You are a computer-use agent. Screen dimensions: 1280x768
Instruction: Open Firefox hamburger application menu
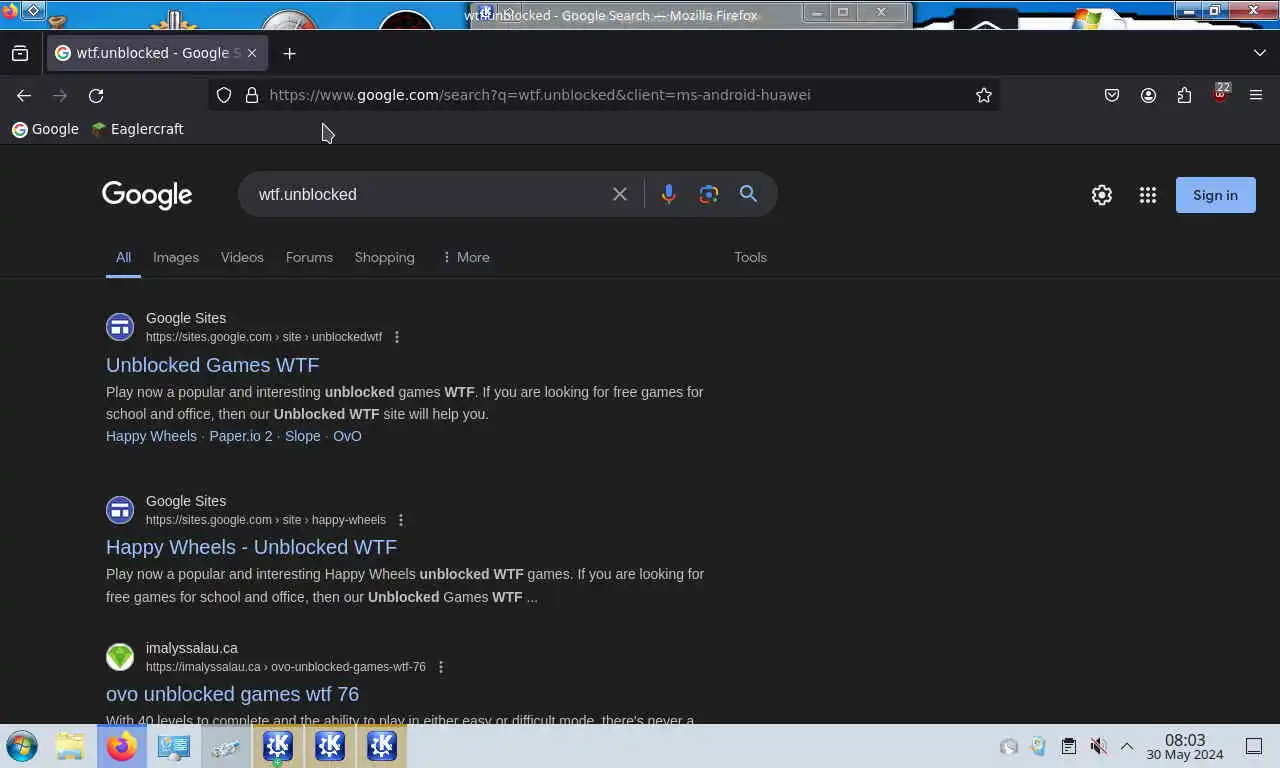pyautogui.click(x=1256, y=95)
